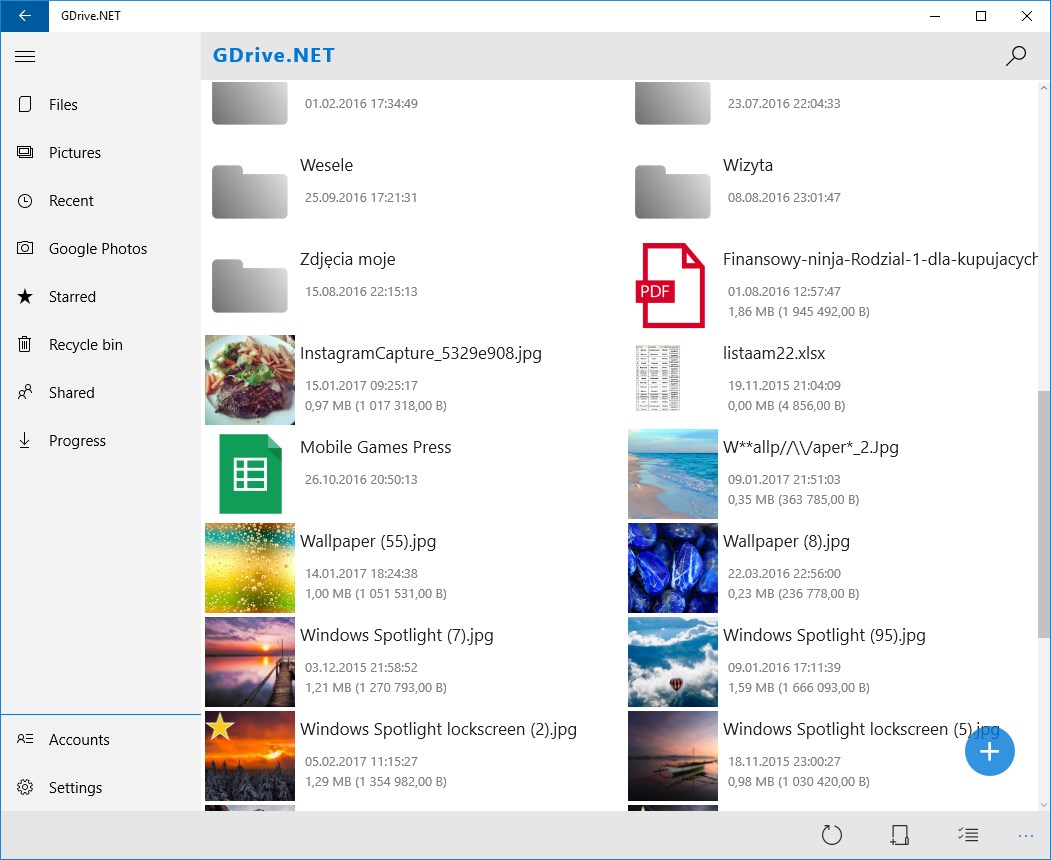Enable multi-select mode from the bottom toolbar
Image resolution: width=1051 pixels, height=860 pixels.
pyautogui.click(x=967, y=835)
